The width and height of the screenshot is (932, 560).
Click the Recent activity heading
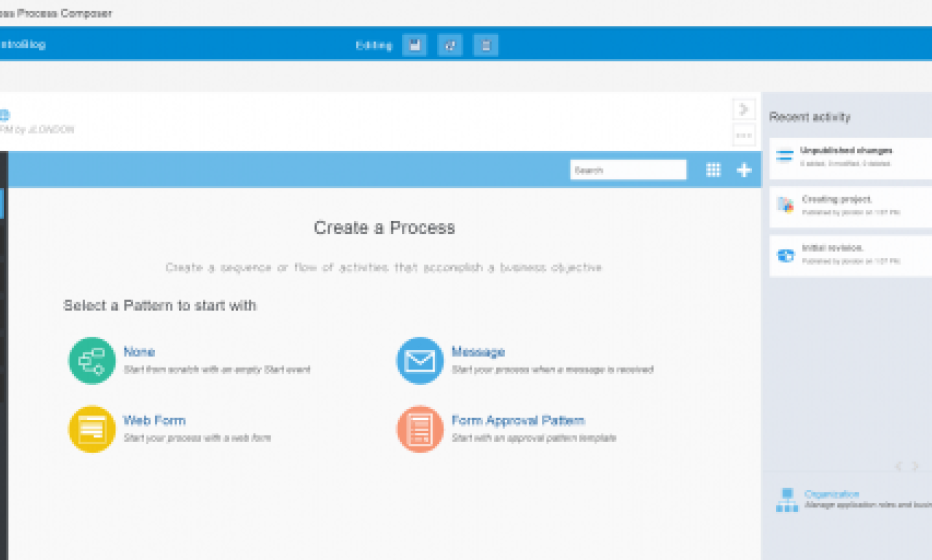point(810,117)
